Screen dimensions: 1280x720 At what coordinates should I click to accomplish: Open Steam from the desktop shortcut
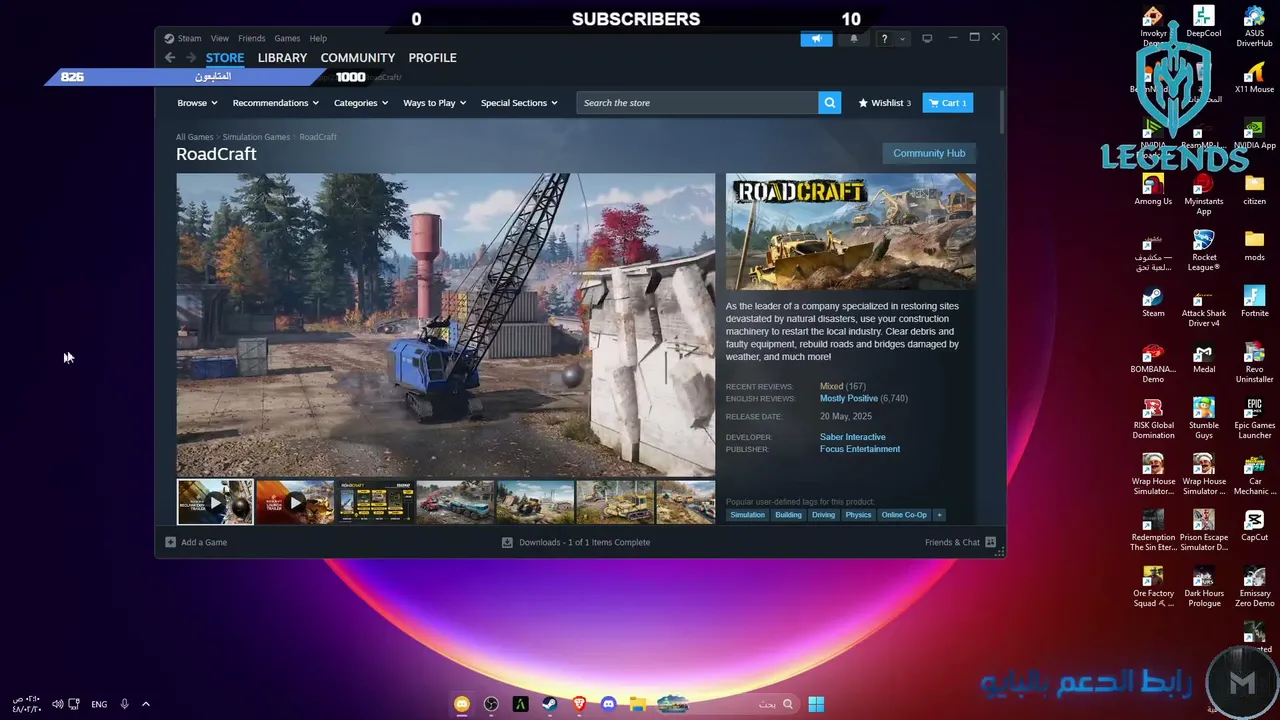pos(1153,302)
